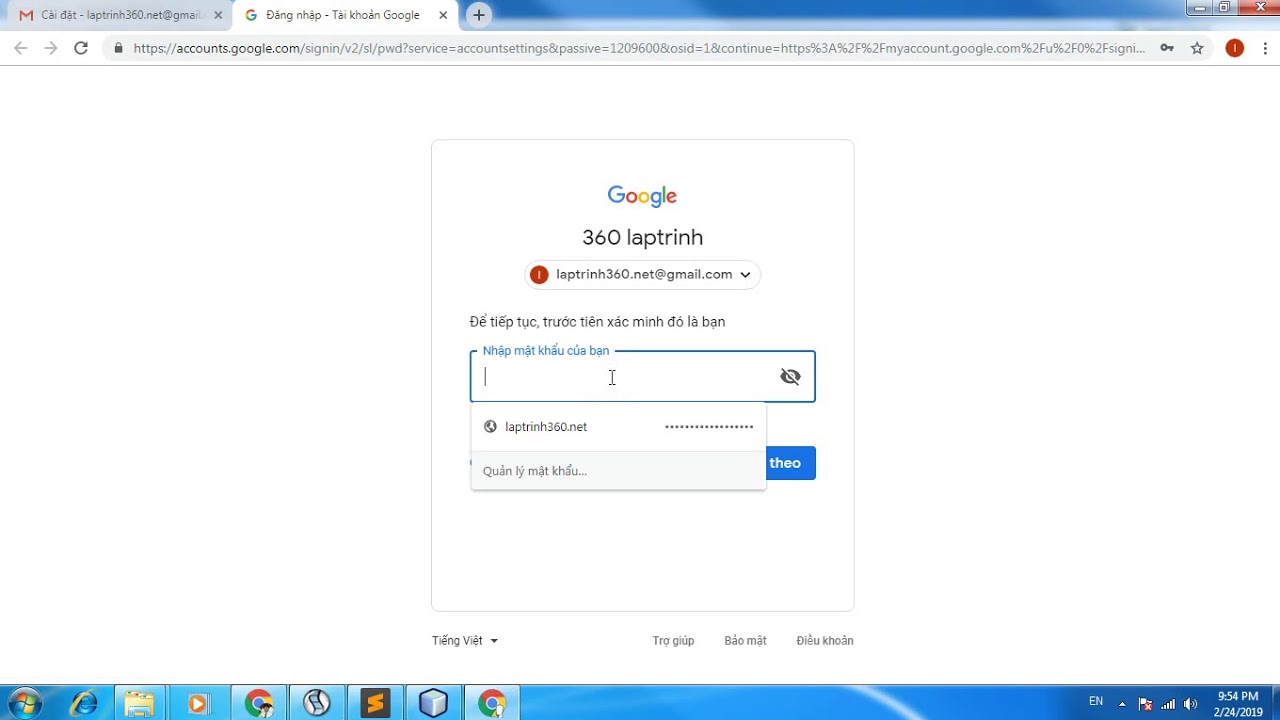Open Windows Start menu

24,703
